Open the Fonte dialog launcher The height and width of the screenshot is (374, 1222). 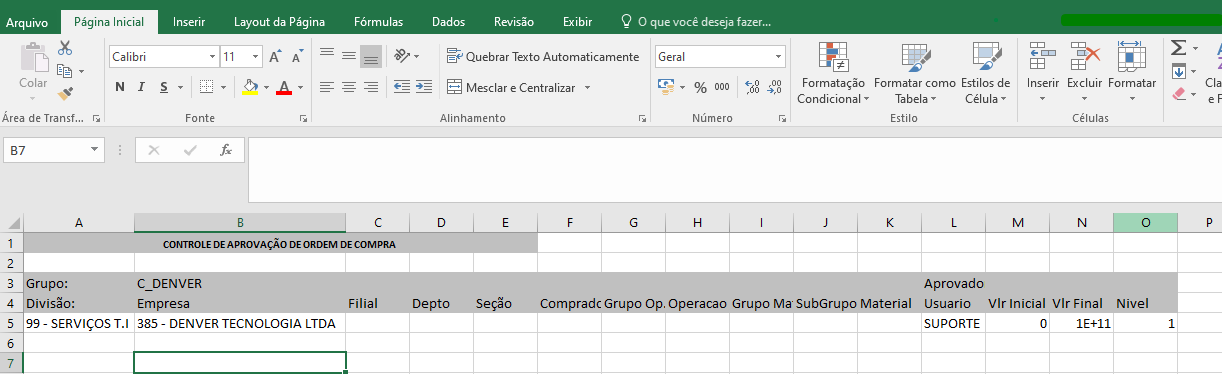303,118
